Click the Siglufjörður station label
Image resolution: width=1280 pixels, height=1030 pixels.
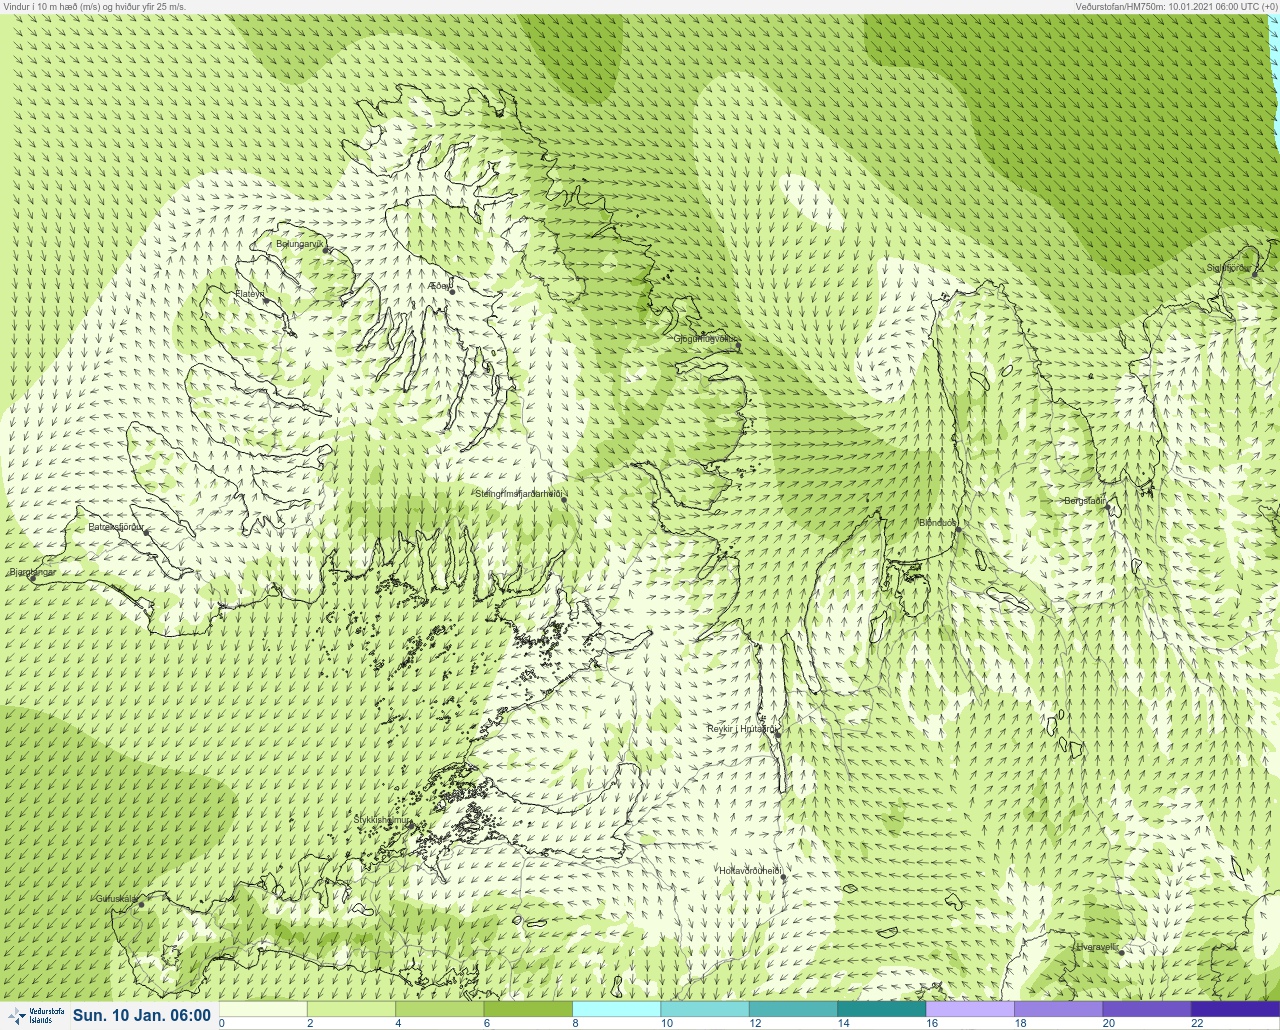click(x=1228, y=268)
